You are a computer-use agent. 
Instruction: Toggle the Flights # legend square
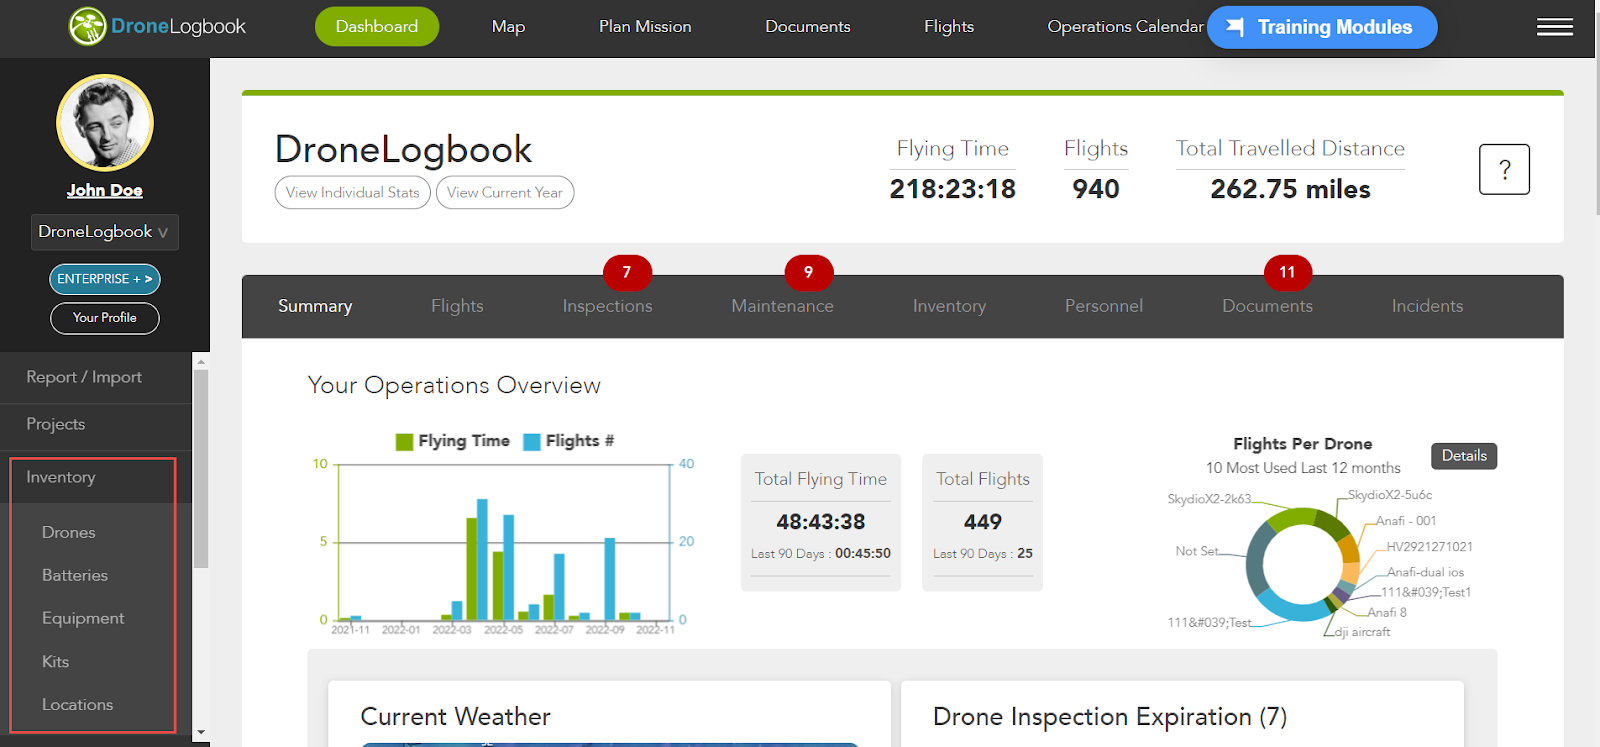pyautogui.click(x=532, y=442)
